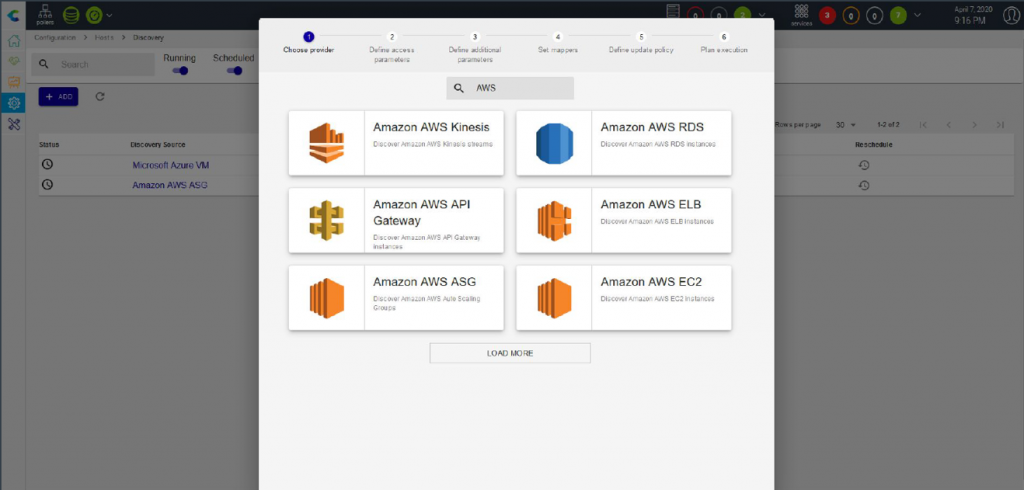The height and width of the screenshot is (490, 1024).
Task: Click the Hosts breadcrumb
Action: [x=104, y=38]
